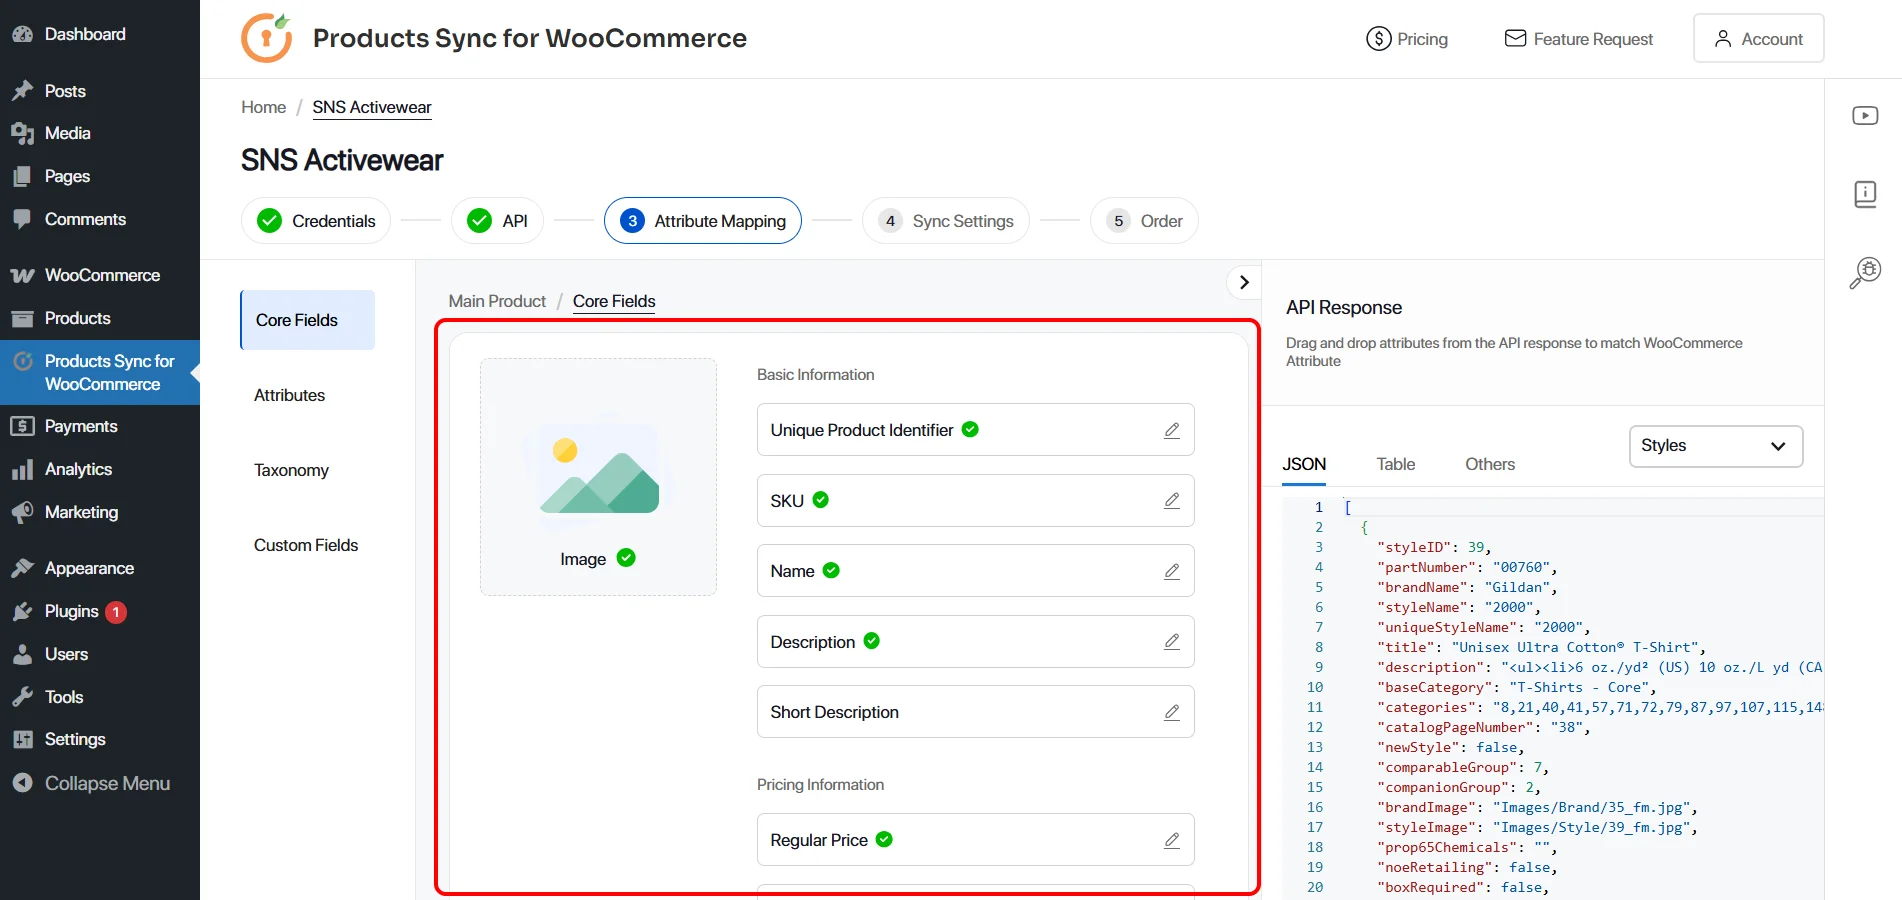Open the SNS Activewear breadcrumb link
Screen dimensions: 1902x900
pos(371,107)
